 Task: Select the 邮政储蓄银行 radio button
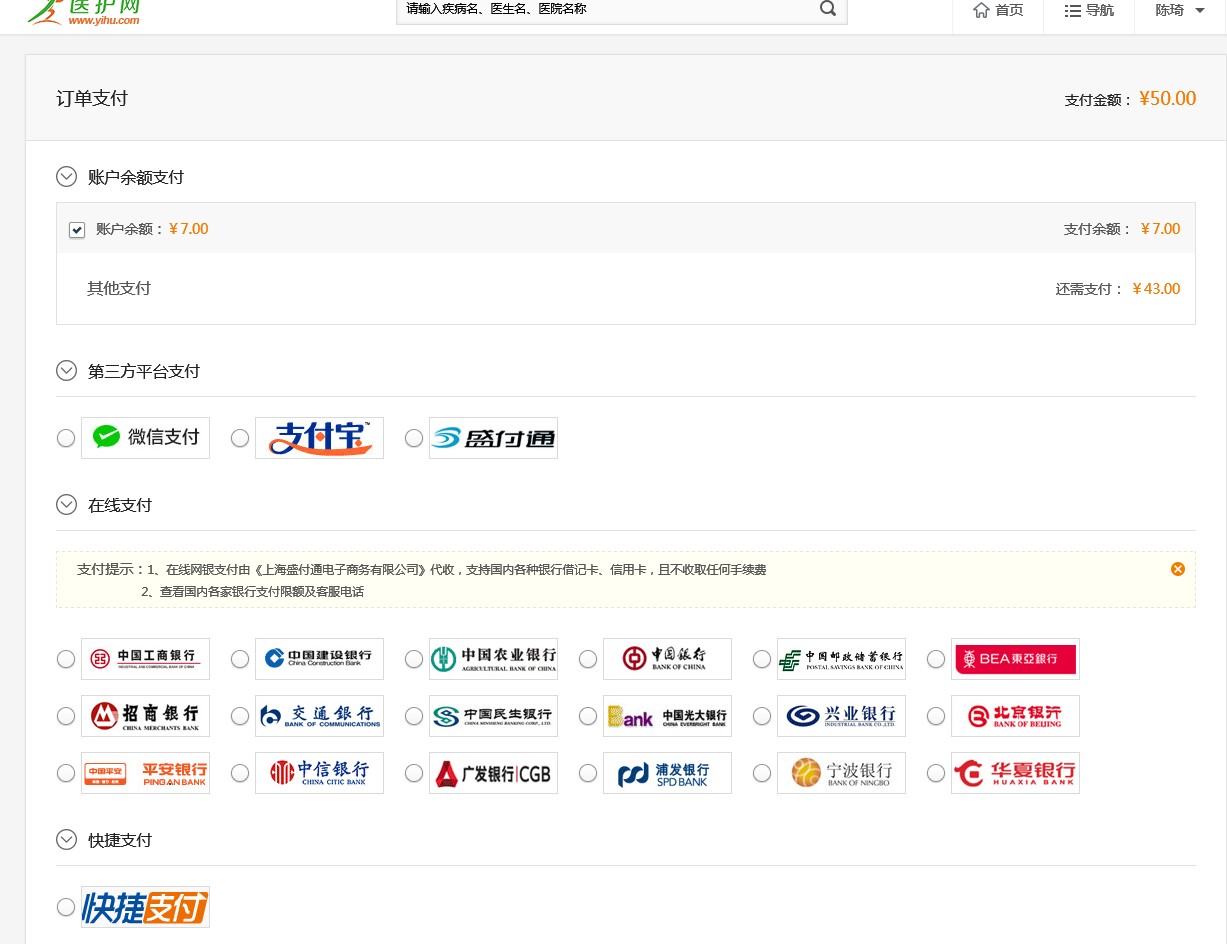(762, 659)
